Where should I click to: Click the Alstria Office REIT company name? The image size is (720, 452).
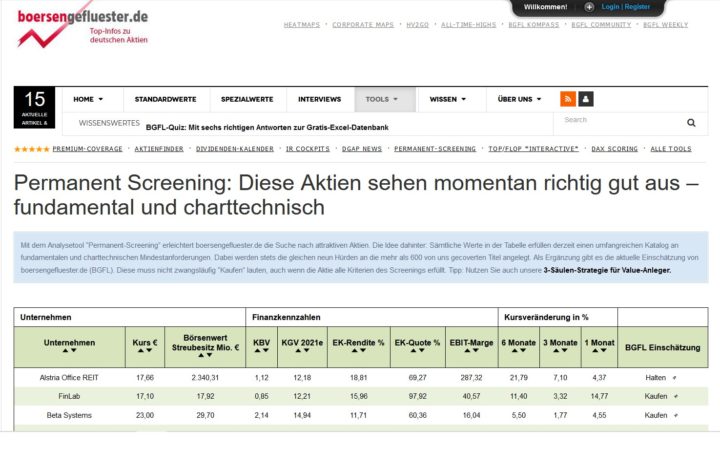[x=69, y=378]
